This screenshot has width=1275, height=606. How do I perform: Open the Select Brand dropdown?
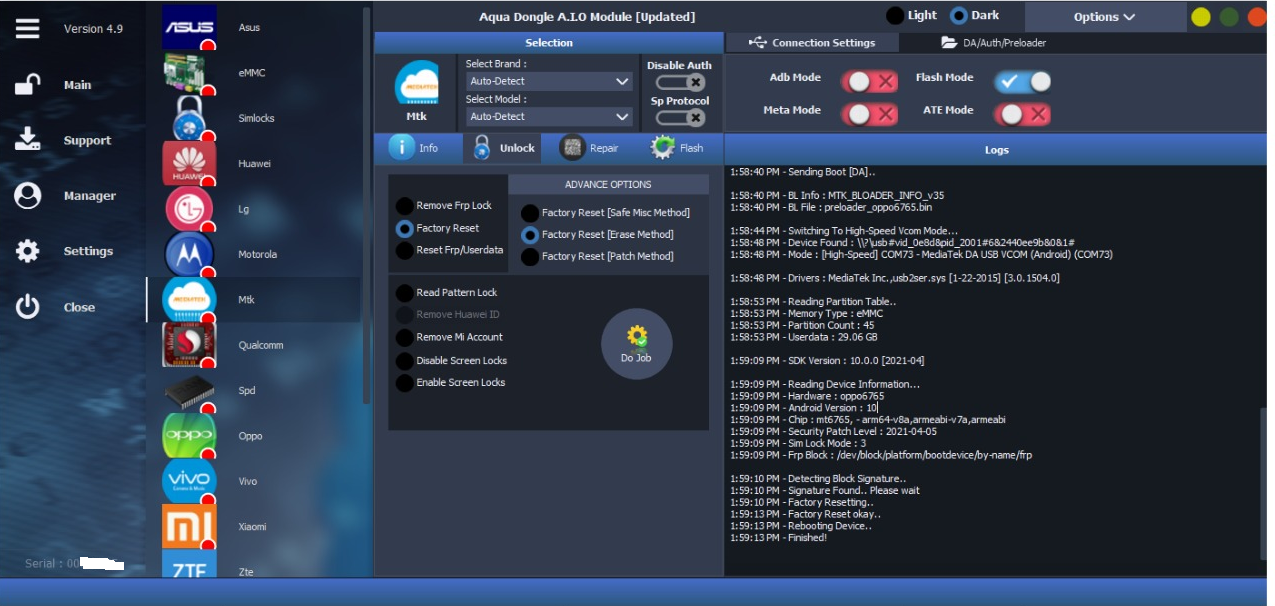click(x=549, y=82)
